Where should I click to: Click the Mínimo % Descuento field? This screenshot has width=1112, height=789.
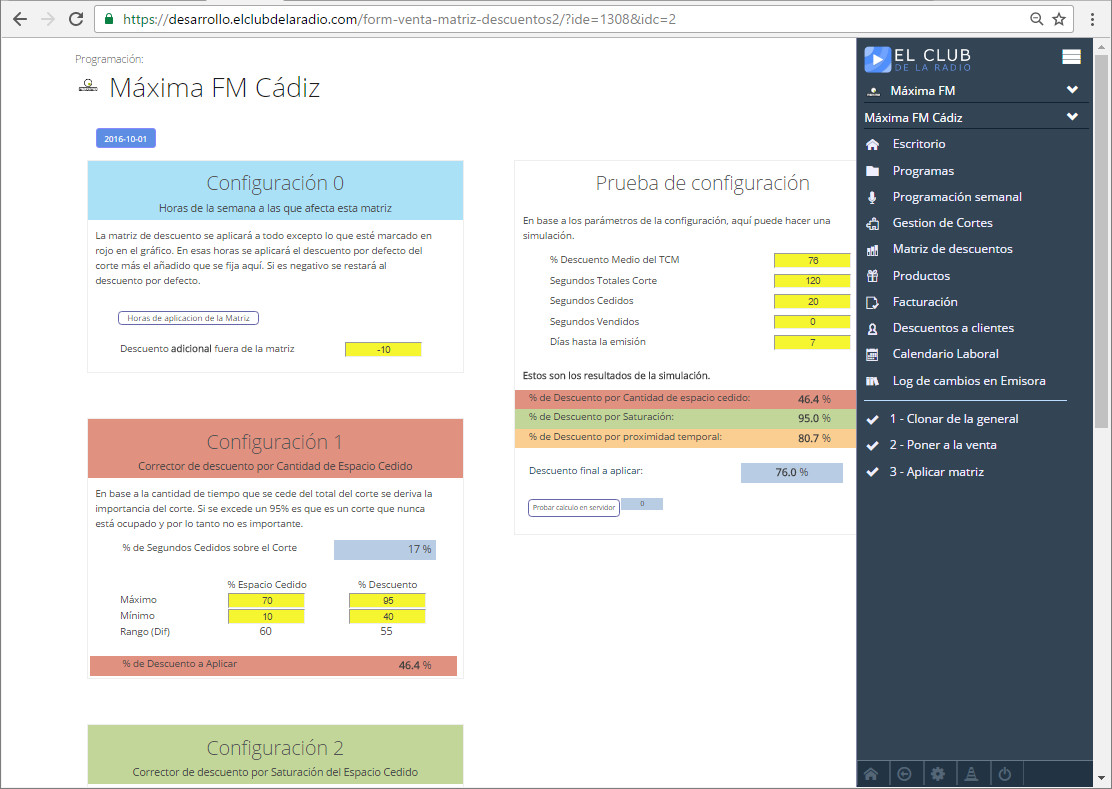[x=387, y=617]
